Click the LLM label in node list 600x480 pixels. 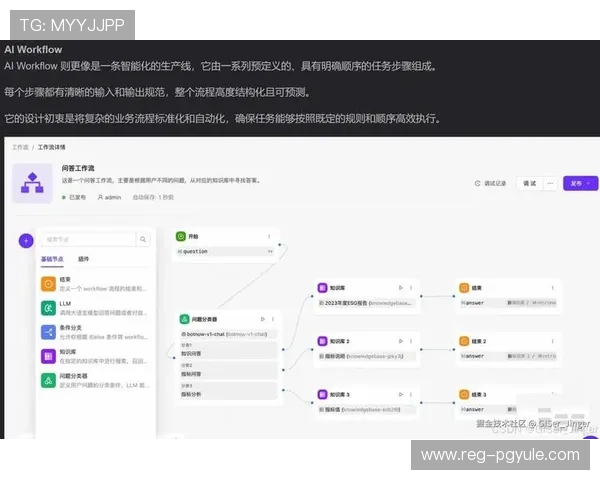tap(65, 304)
